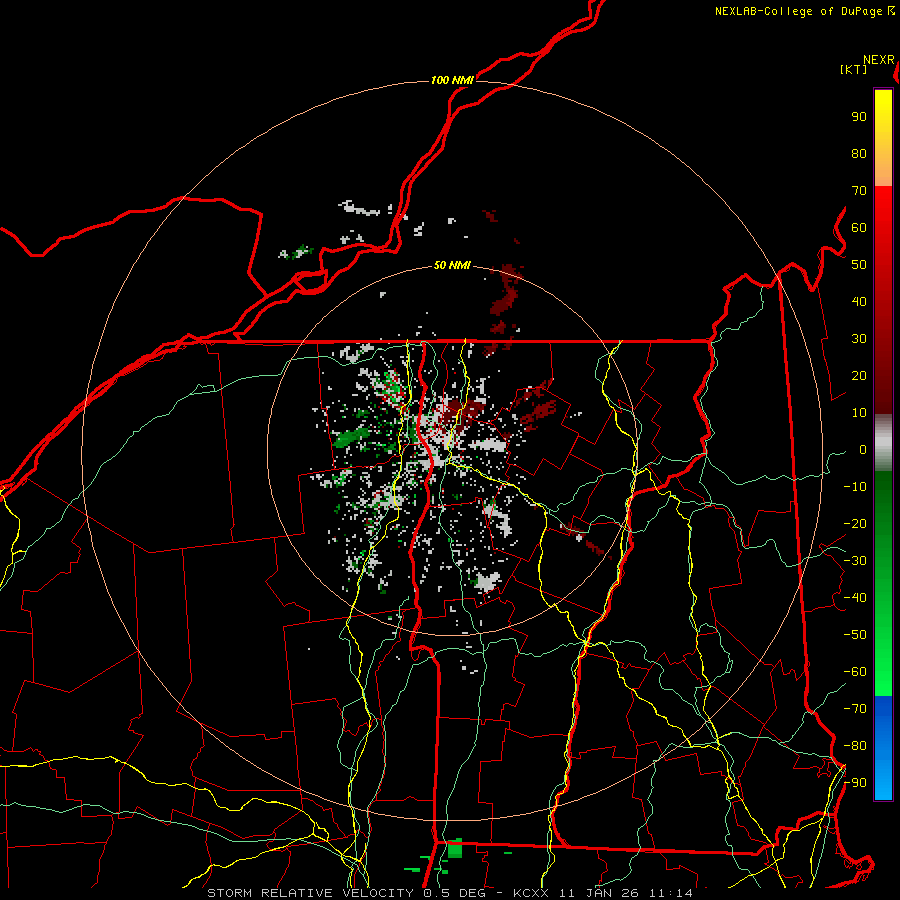Click the -40 value on the velocity scale
Screen dimensions: 900x900
pyautogui.click(x=855, y=598)
